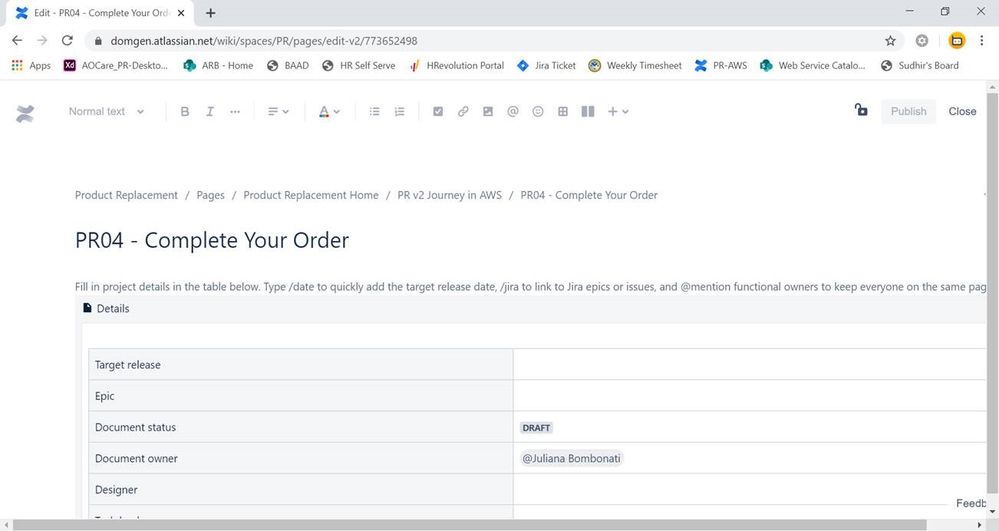Open Product Replacement Home breadcrumb

pyautogui.click(x=311, y=195)
